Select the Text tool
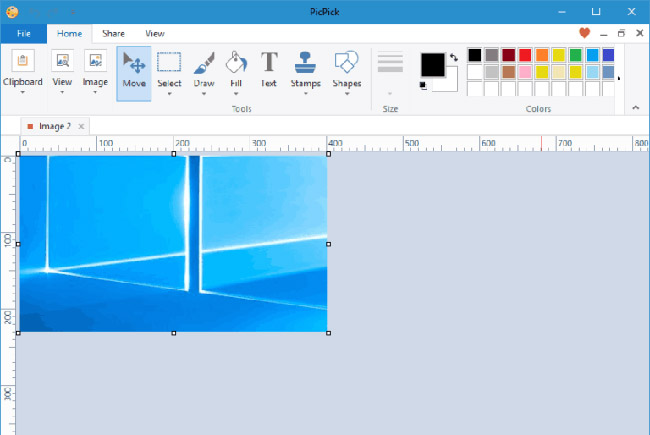Screen dimensions: 650x435 pyautogui.click(x=269, y=62)
